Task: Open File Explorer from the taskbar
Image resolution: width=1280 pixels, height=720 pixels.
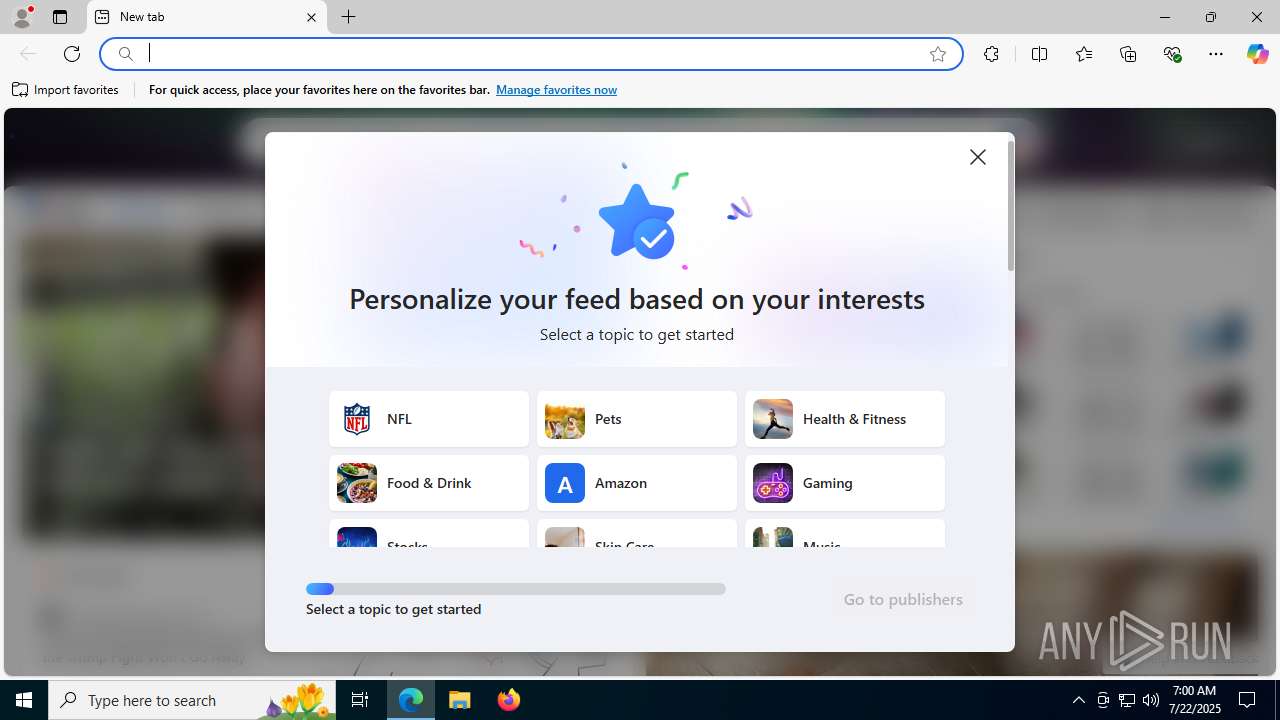Action: pos(460,700)
